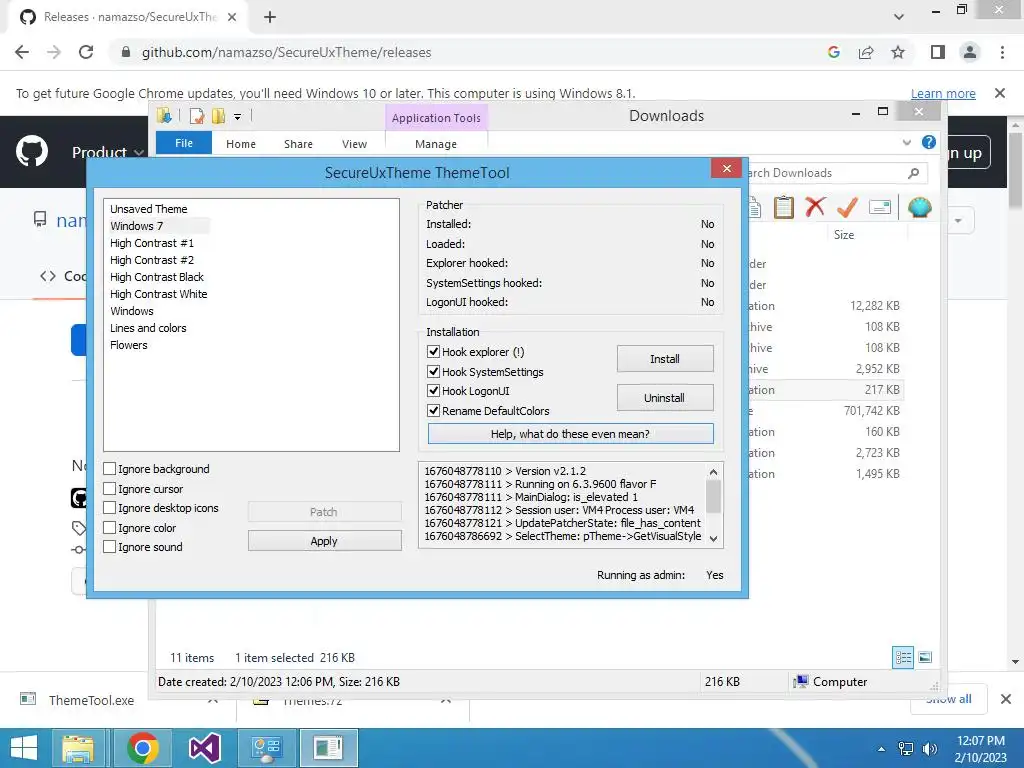Screen dimensions: 1024x768
Task: Open the View ribbon tab
Action: 355,144
